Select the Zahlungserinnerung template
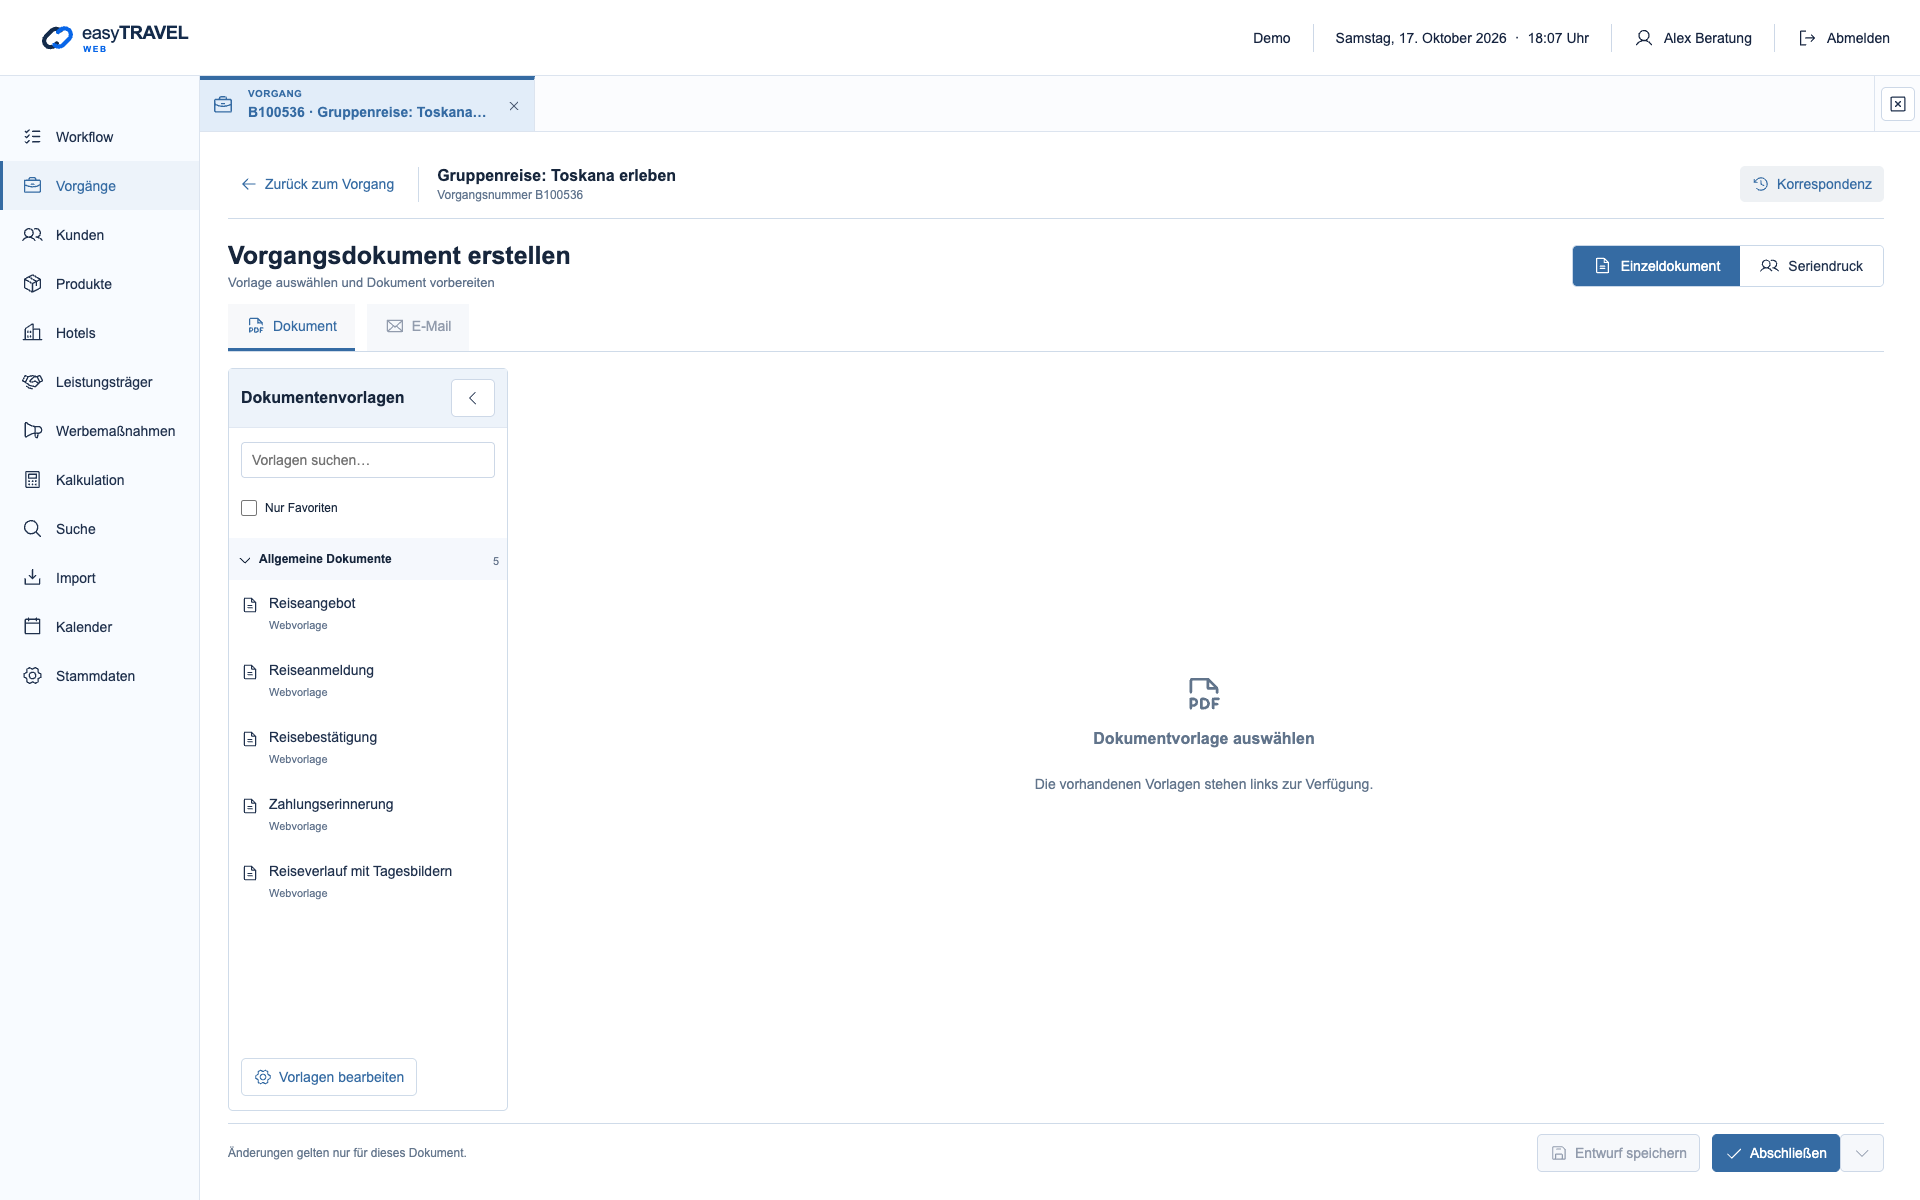 [x=368, y=815]
